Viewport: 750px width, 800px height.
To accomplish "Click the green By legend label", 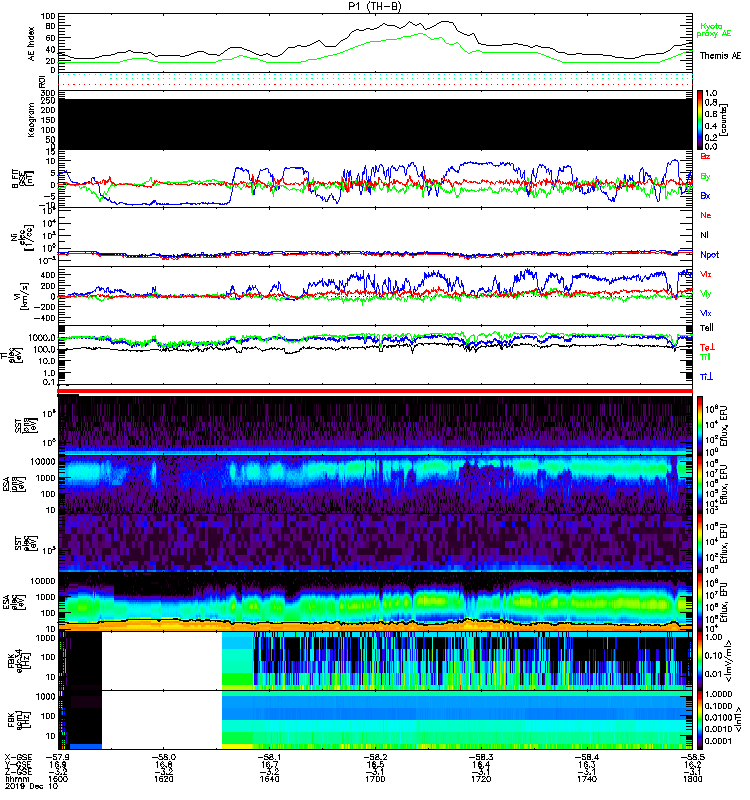I will 705,177.
